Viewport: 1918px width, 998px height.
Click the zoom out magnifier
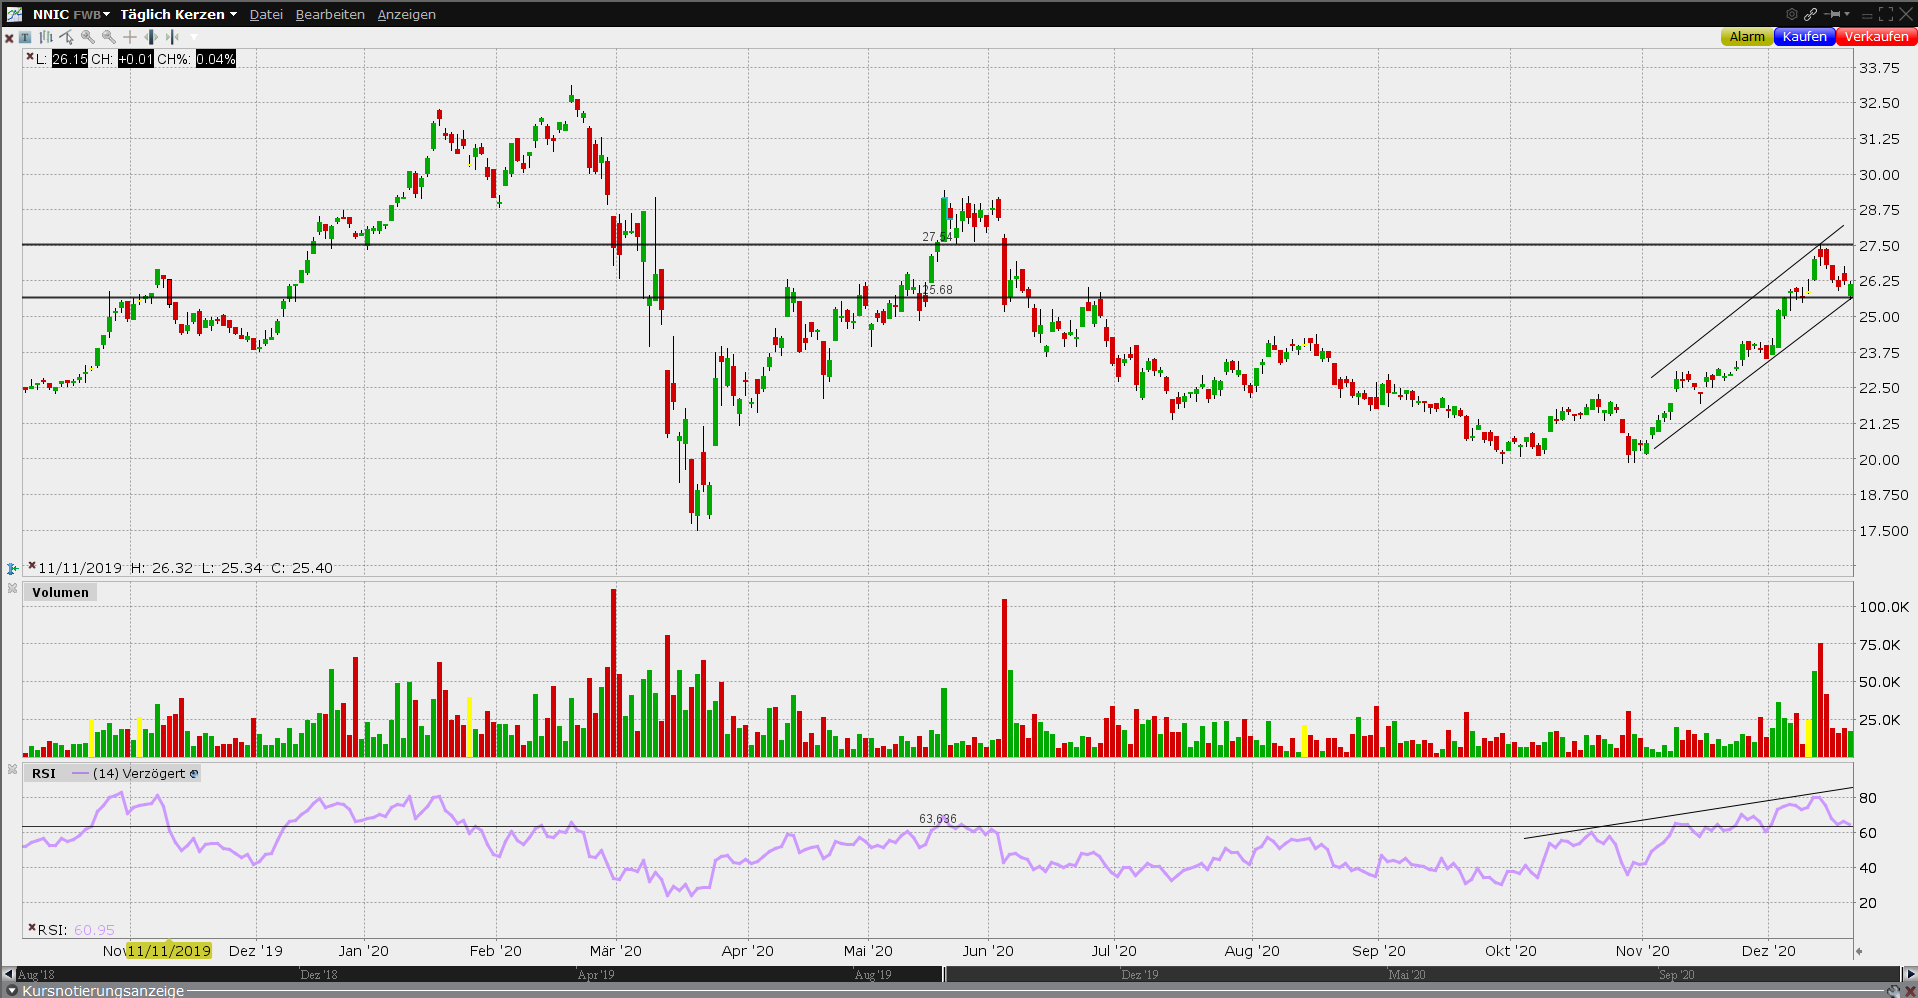pyautogui.click(x=109, y=37)
